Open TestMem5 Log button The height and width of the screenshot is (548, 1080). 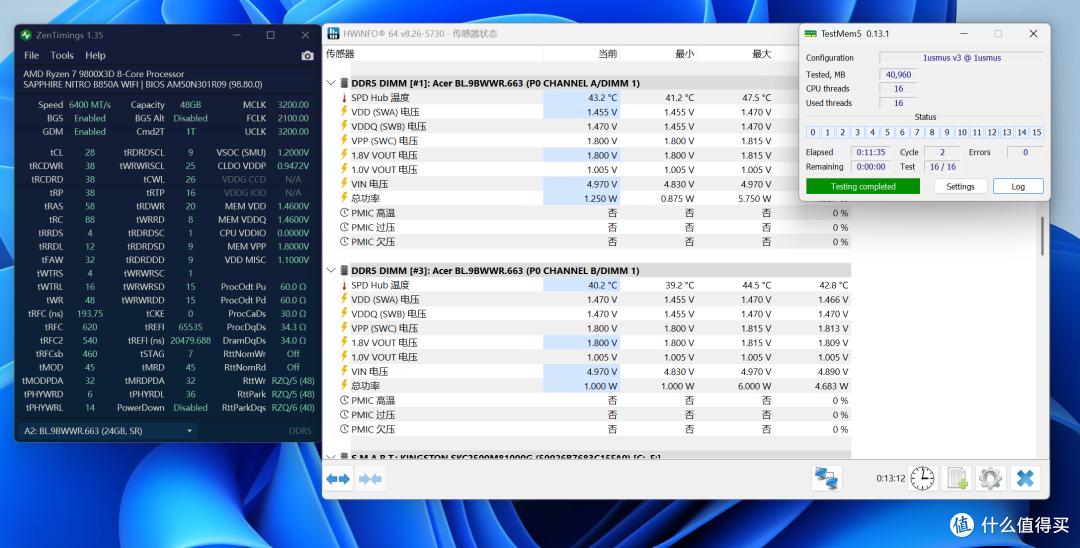tap(1018, 187)
